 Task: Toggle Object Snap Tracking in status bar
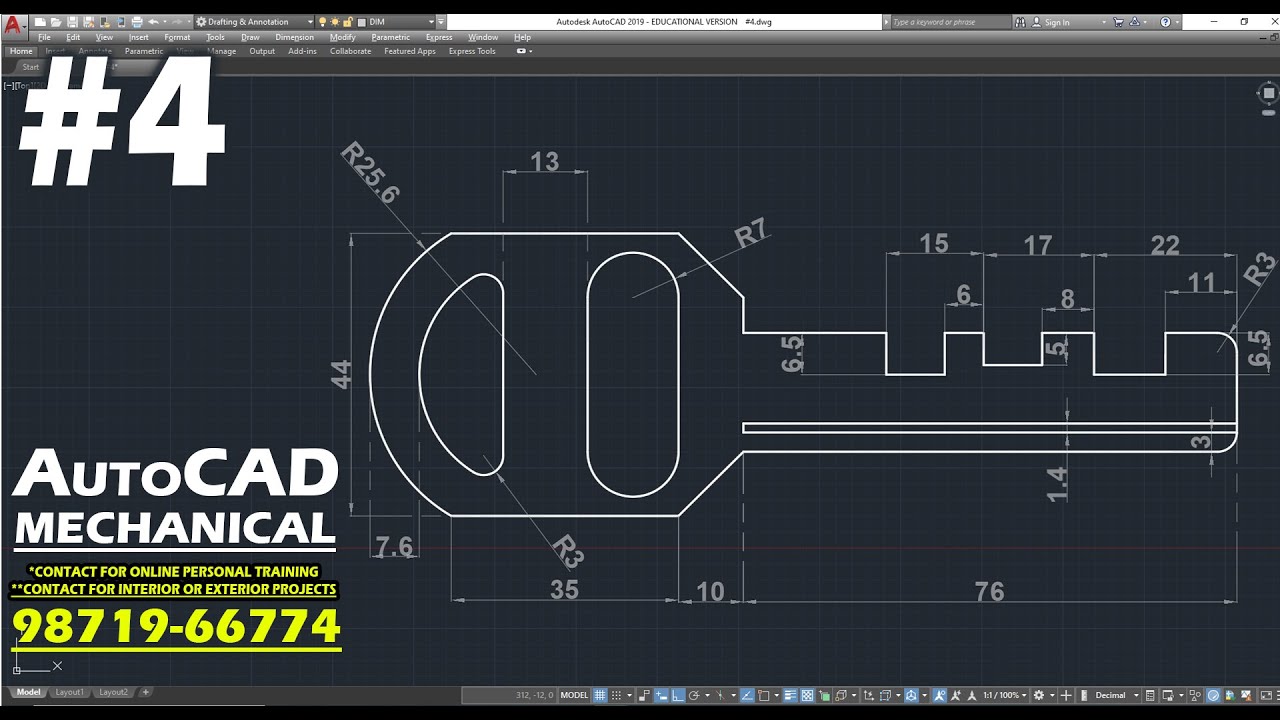747,695
